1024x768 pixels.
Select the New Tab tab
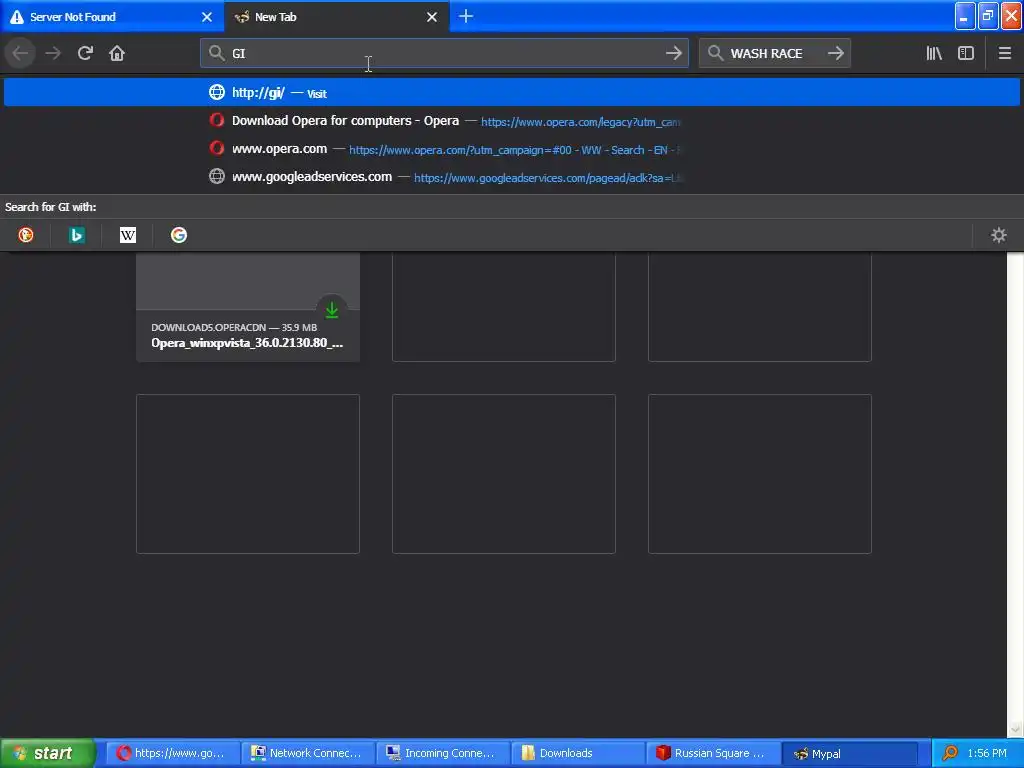click(x=336, y=17)
